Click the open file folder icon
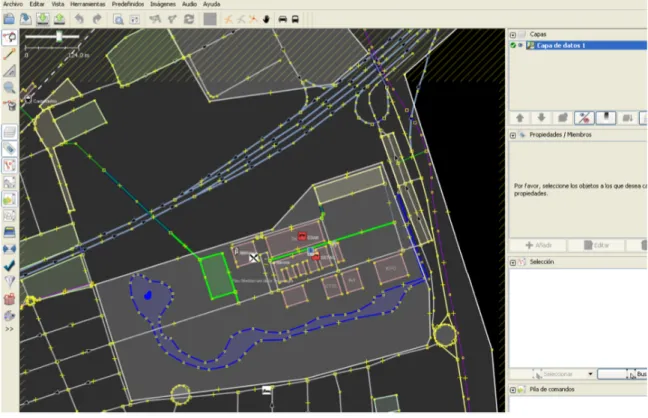The width and height of the screenshot is (648, 418). point(9,19)
